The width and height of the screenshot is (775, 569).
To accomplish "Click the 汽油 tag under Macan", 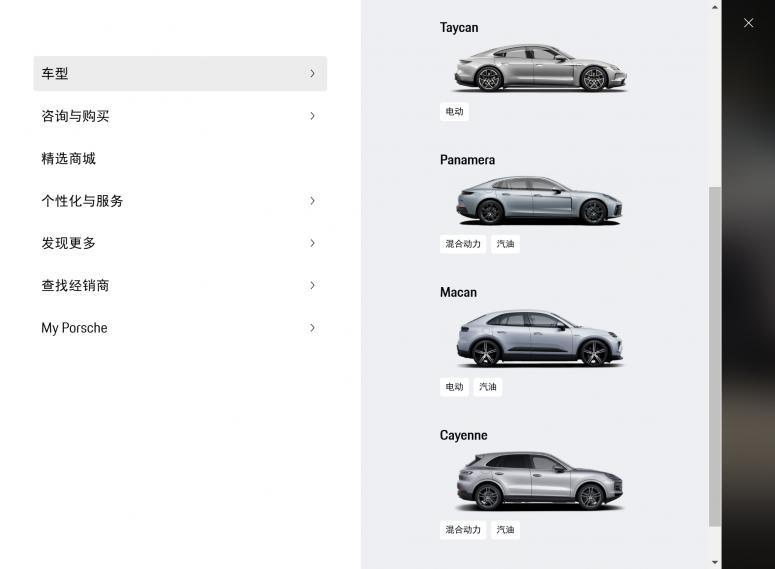I will click(x=487, y=387).
